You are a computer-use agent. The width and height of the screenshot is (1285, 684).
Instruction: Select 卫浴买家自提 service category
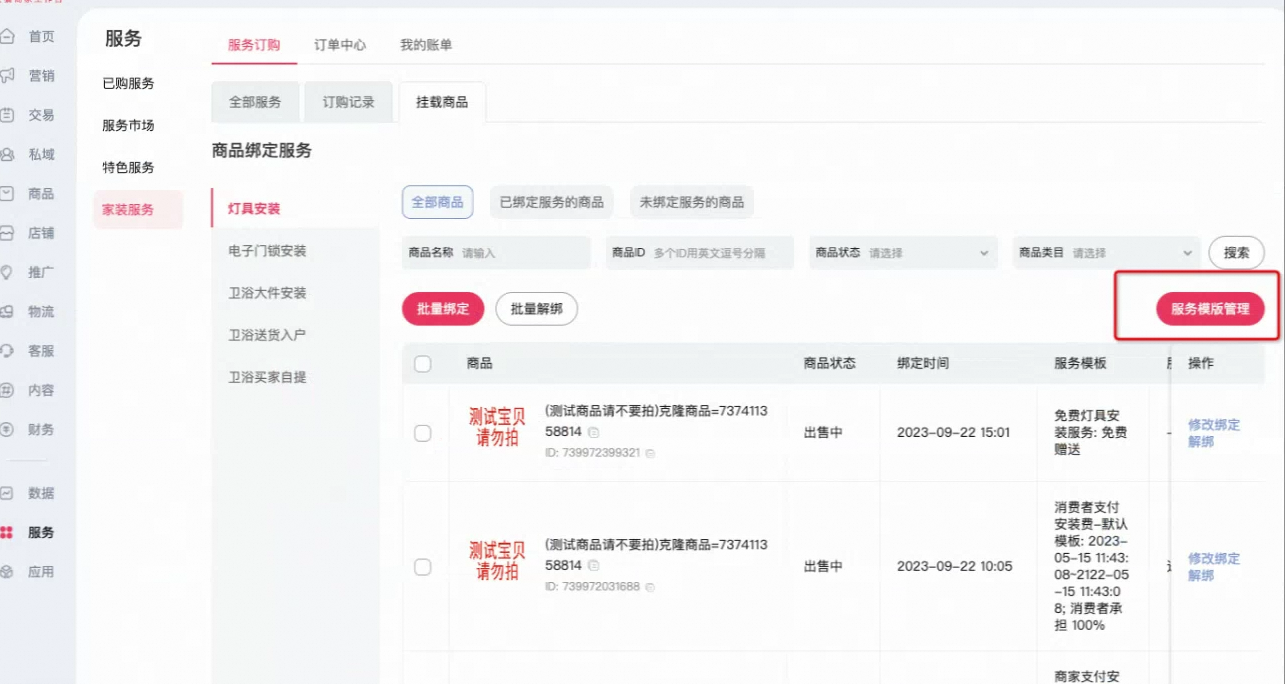(267, 377)
